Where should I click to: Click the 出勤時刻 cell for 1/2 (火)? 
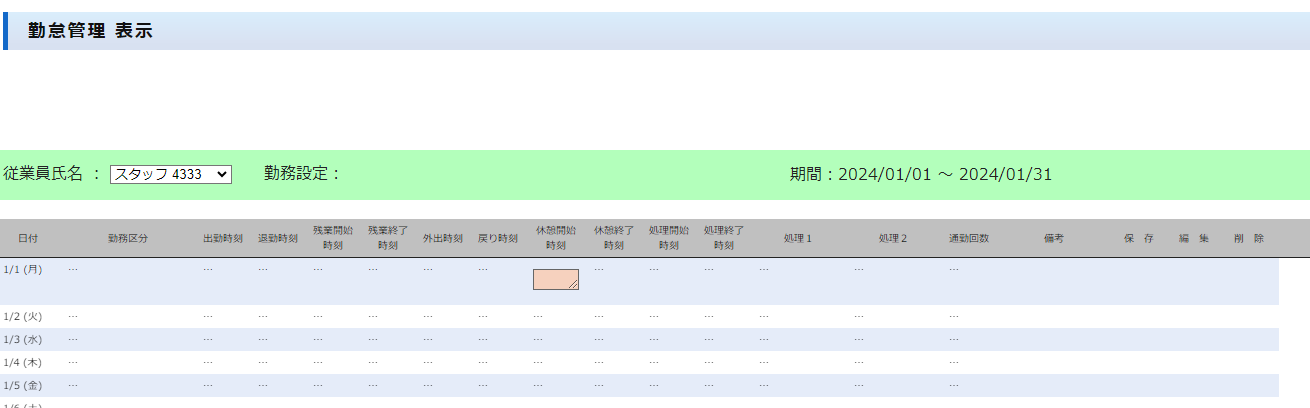(208, 316)
